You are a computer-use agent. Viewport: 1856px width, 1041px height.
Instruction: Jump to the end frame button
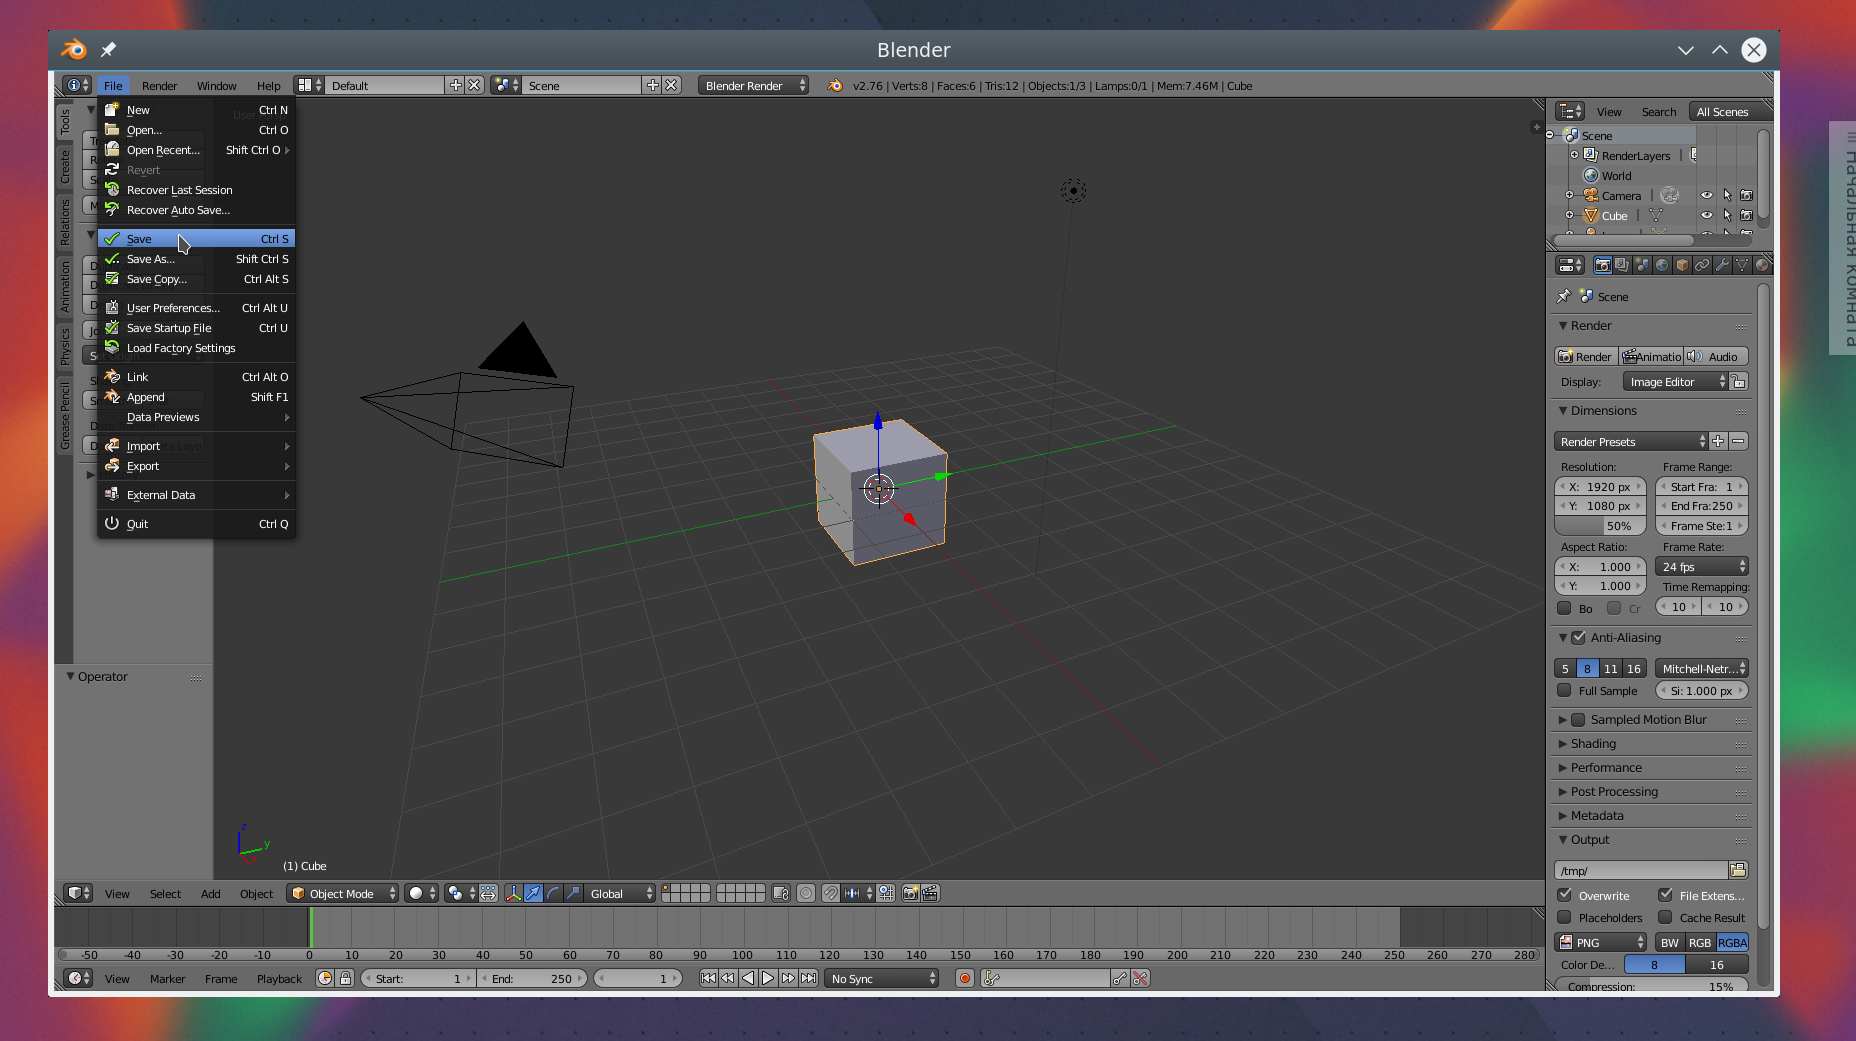point(809,979)
